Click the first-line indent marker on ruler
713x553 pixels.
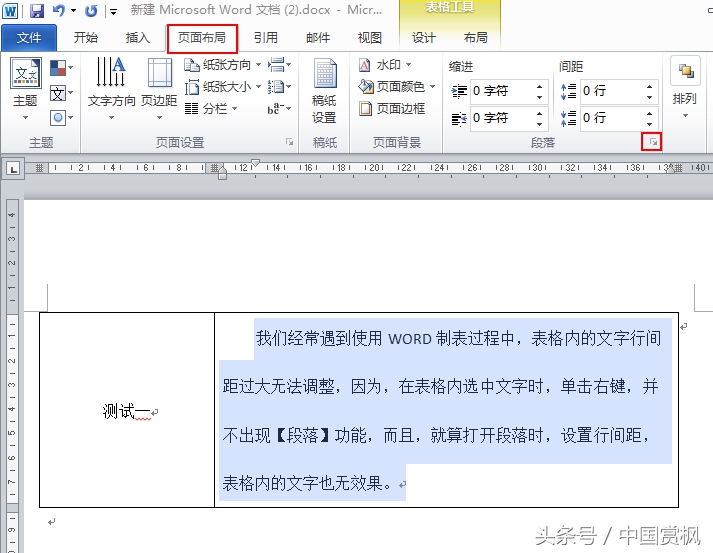click(256, 163)
